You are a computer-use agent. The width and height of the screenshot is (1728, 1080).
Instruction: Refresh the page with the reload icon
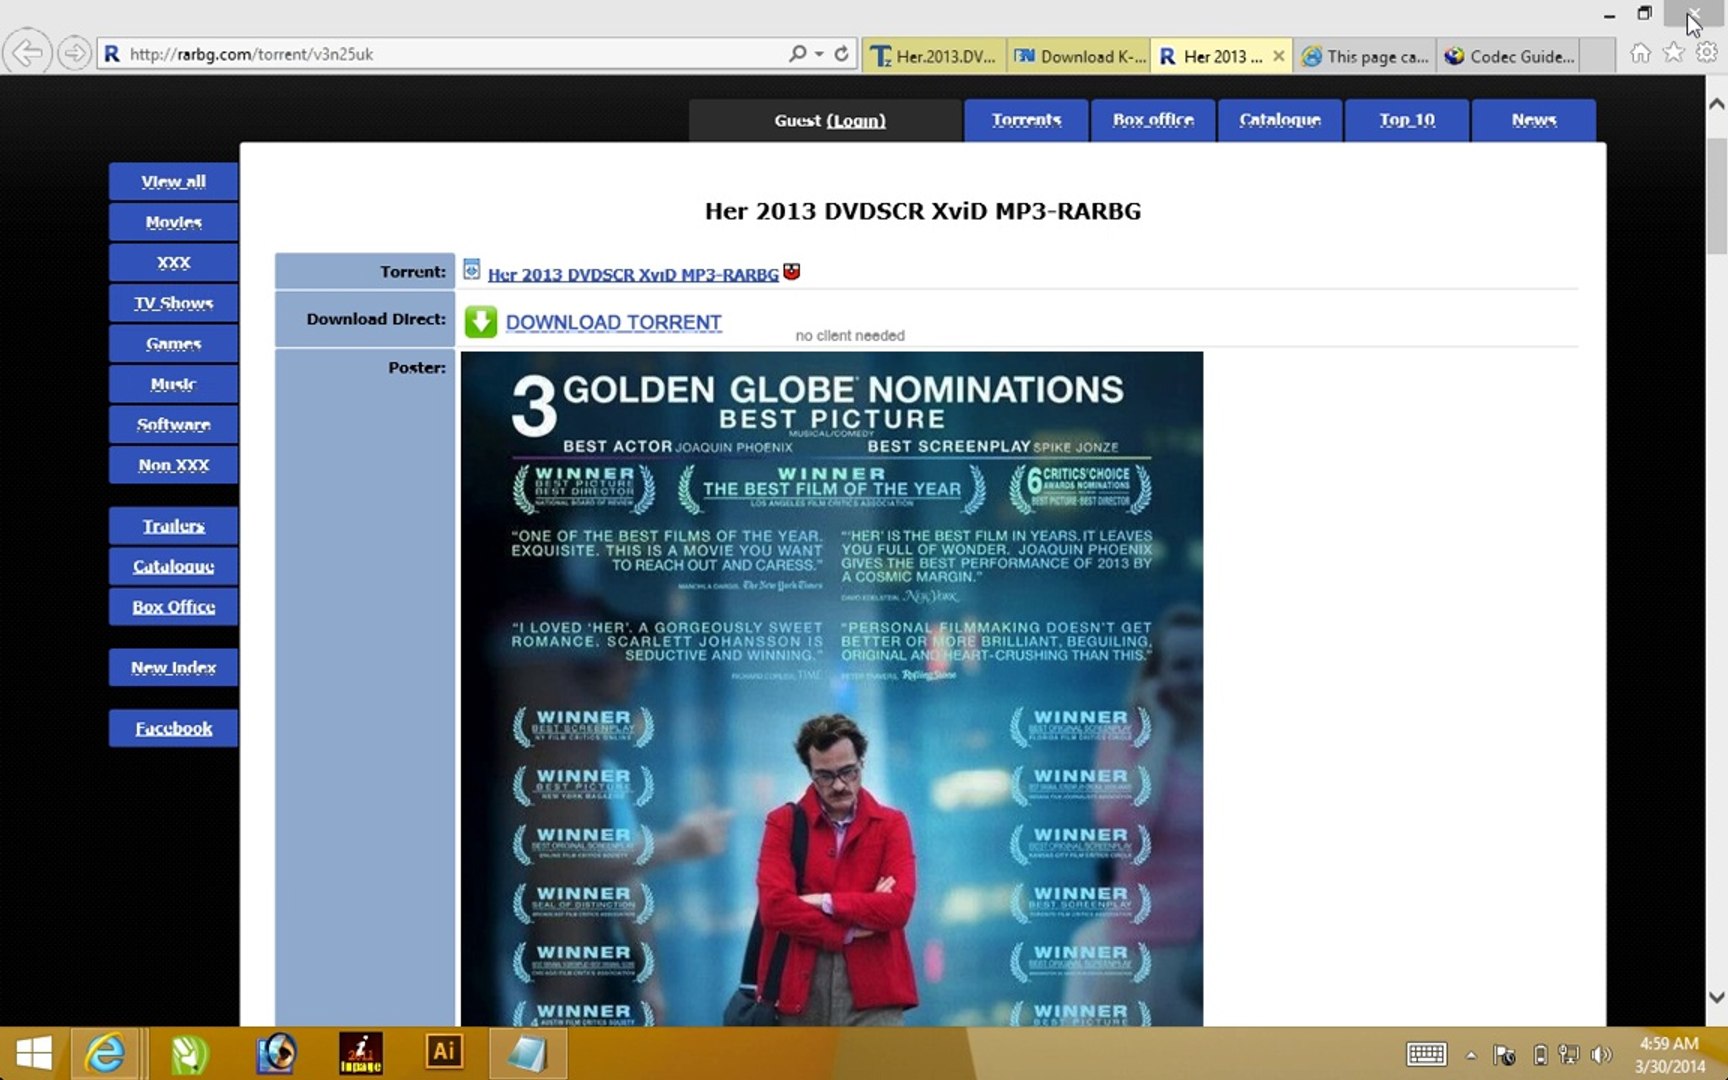point(842,54)
